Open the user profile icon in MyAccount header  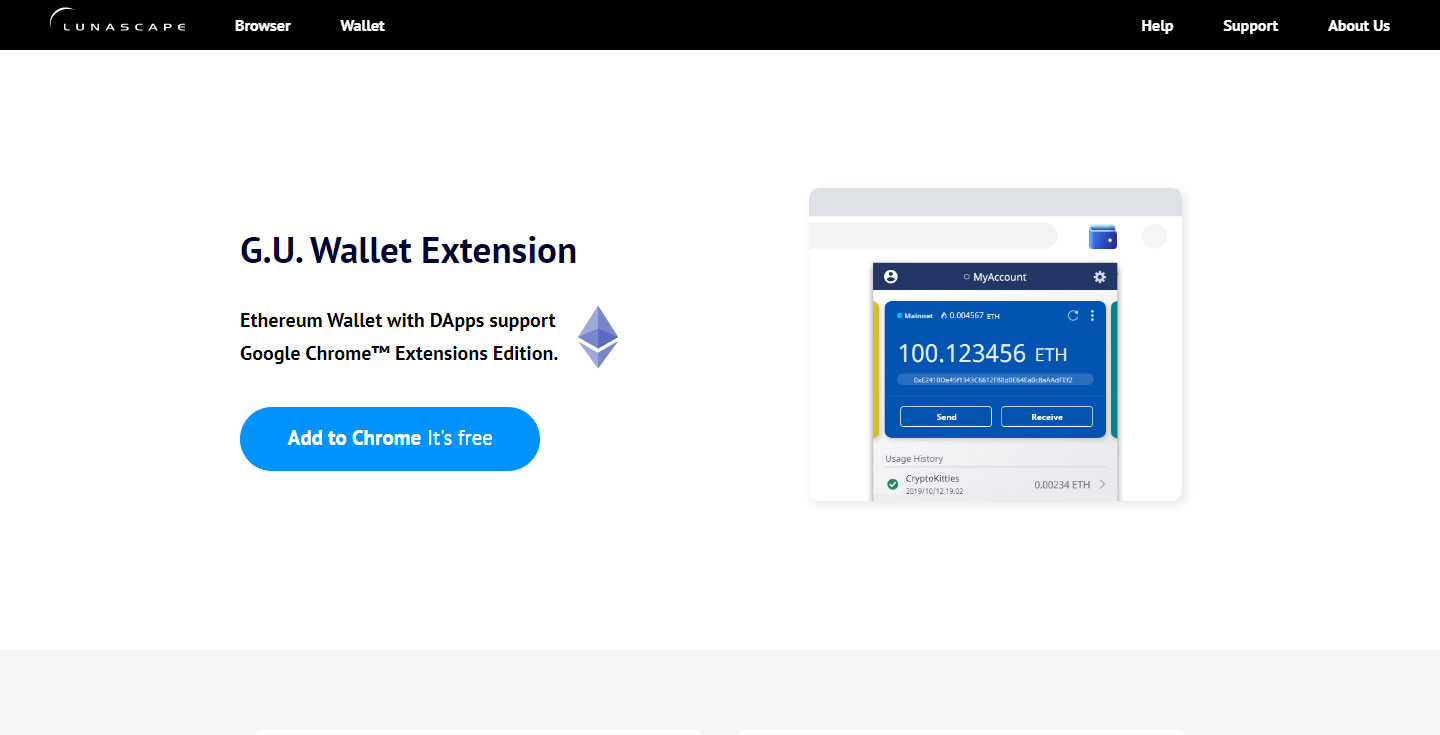coord(891,277)
